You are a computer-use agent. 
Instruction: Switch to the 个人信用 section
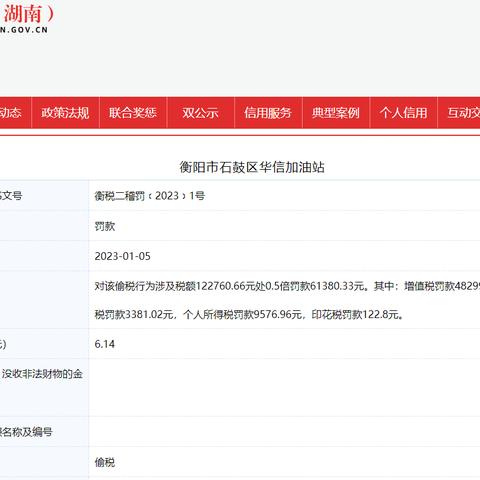pos(404,113)
